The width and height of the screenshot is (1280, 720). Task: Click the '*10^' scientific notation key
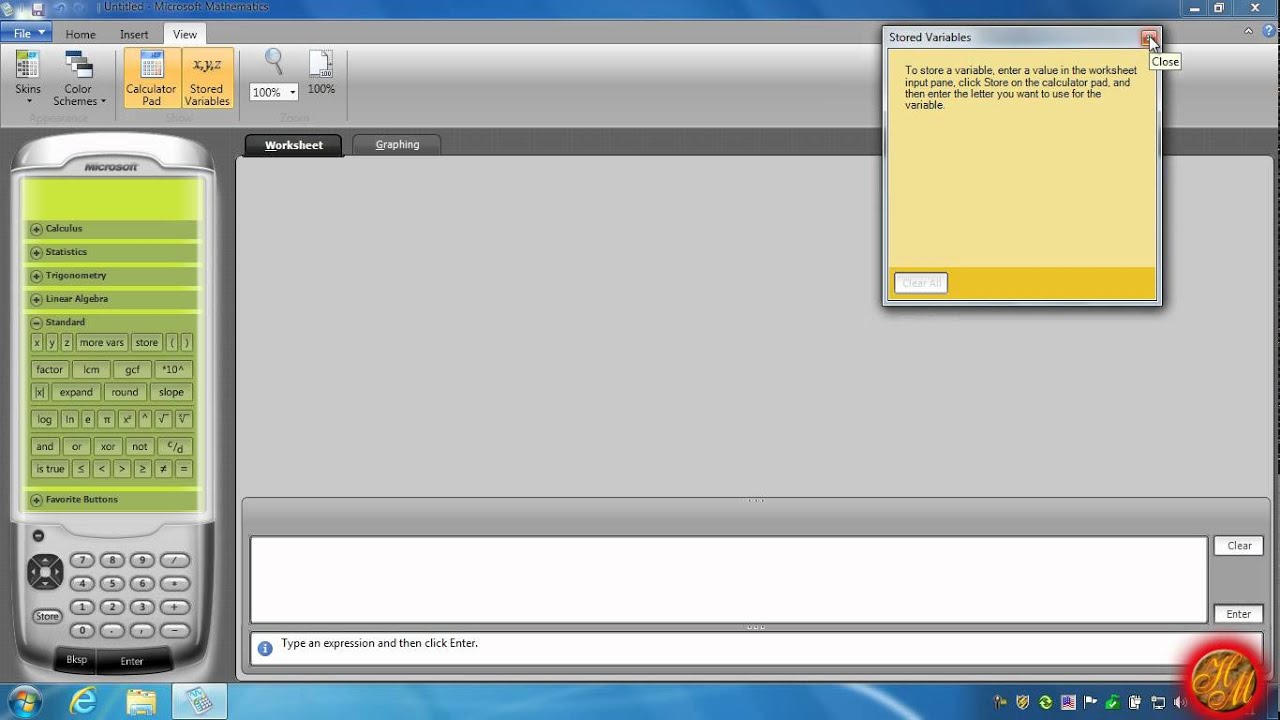click(174, 370)
